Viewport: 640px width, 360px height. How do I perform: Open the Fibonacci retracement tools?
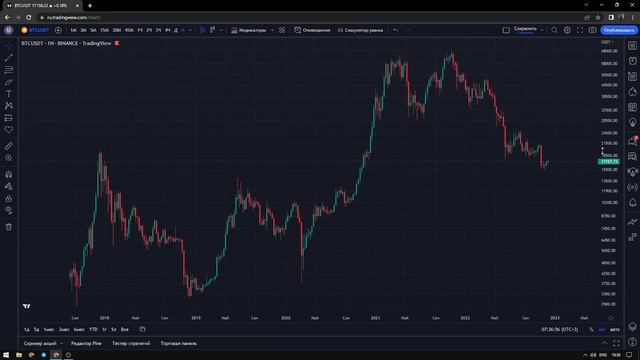pos(9,70)
